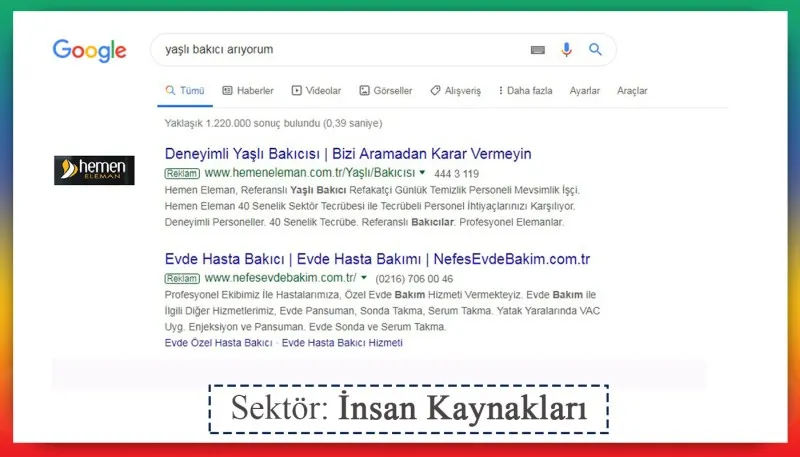
Task: Click the Reklam badge of NefesEvdeBakim ad
Action: tap(182, 278)
